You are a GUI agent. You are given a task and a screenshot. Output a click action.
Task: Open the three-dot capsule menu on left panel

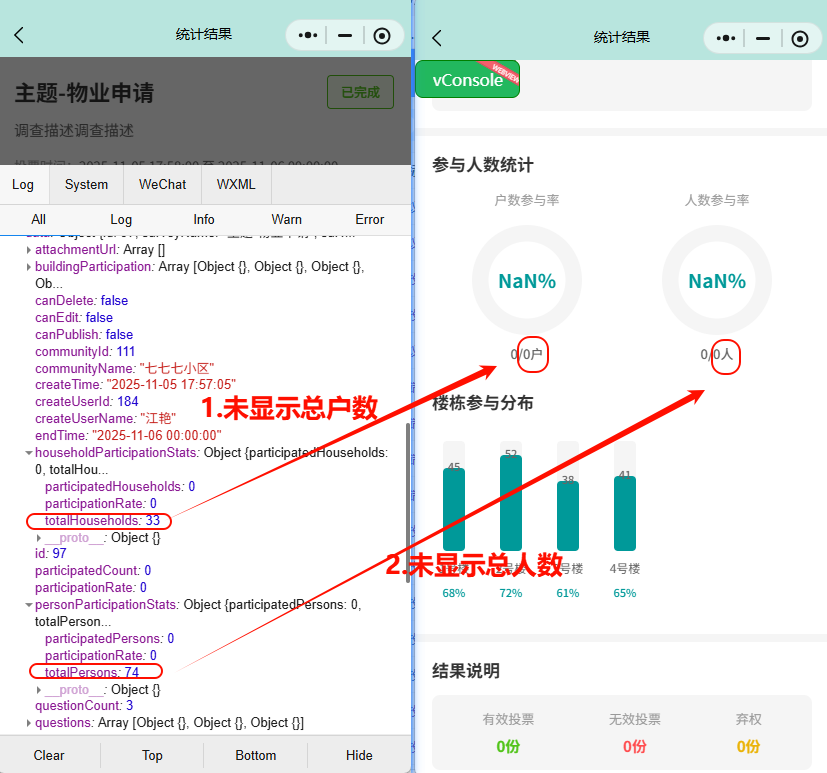tap(308, 35)
